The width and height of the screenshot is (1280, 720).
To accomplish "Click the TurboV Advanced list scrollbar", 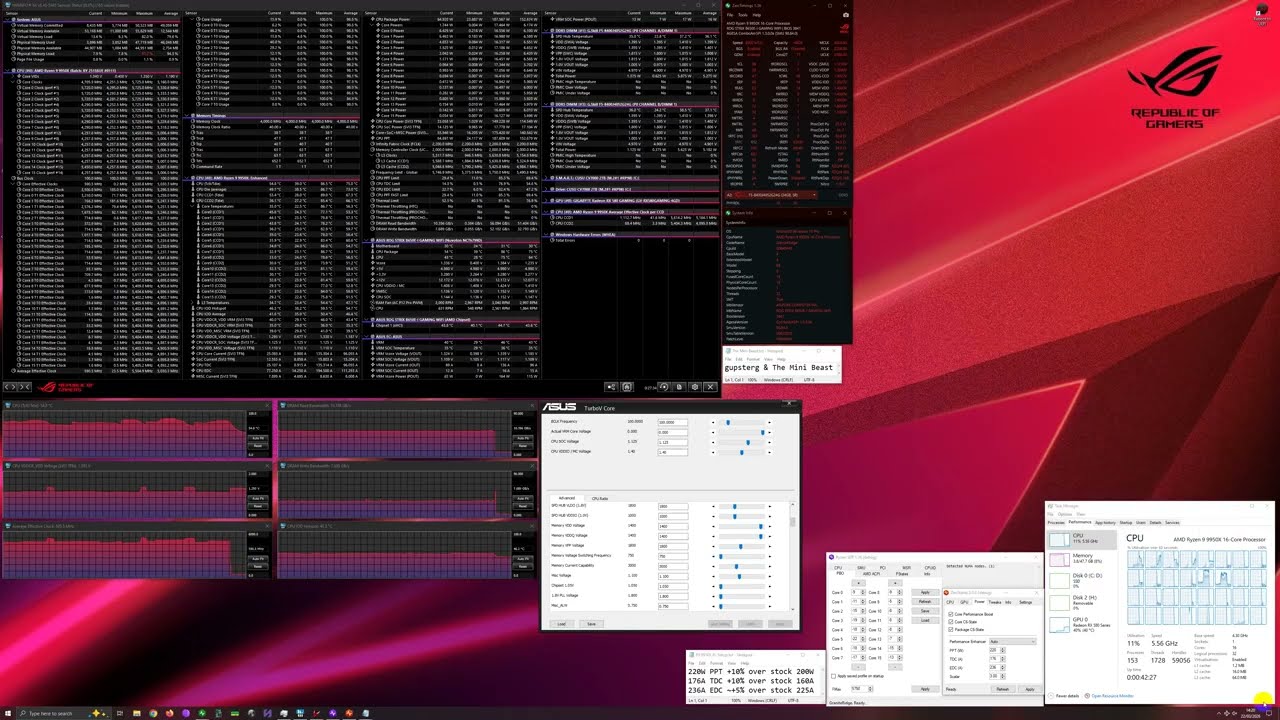I will (793, 521).
